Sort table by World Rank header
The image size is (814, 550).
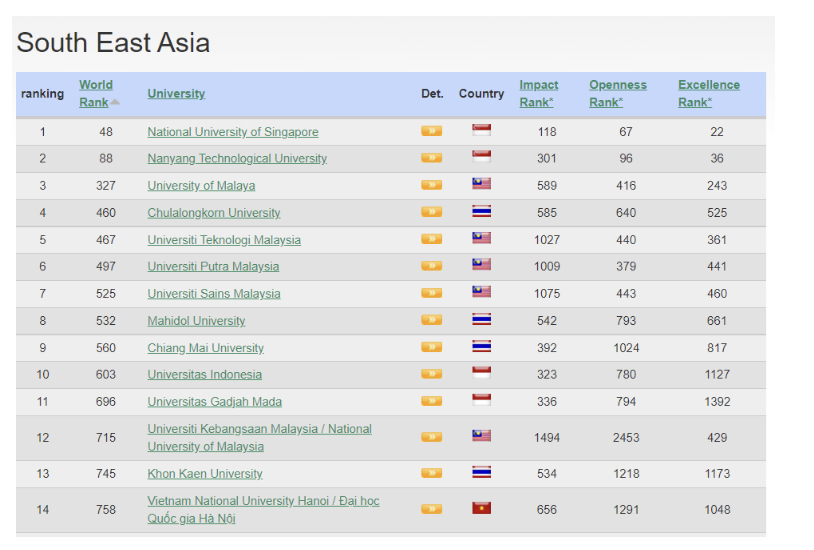(x=96, y=93)
